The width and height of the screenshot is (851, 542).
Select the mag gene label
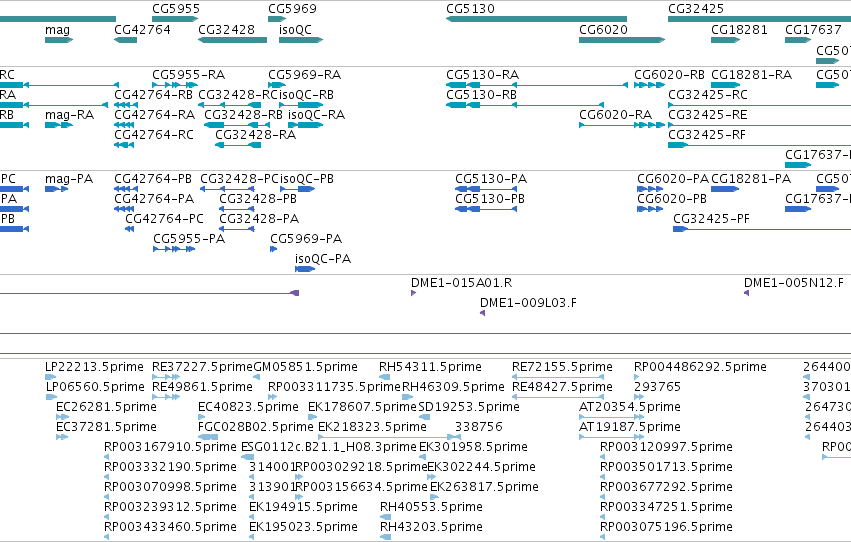click(58, 29)
